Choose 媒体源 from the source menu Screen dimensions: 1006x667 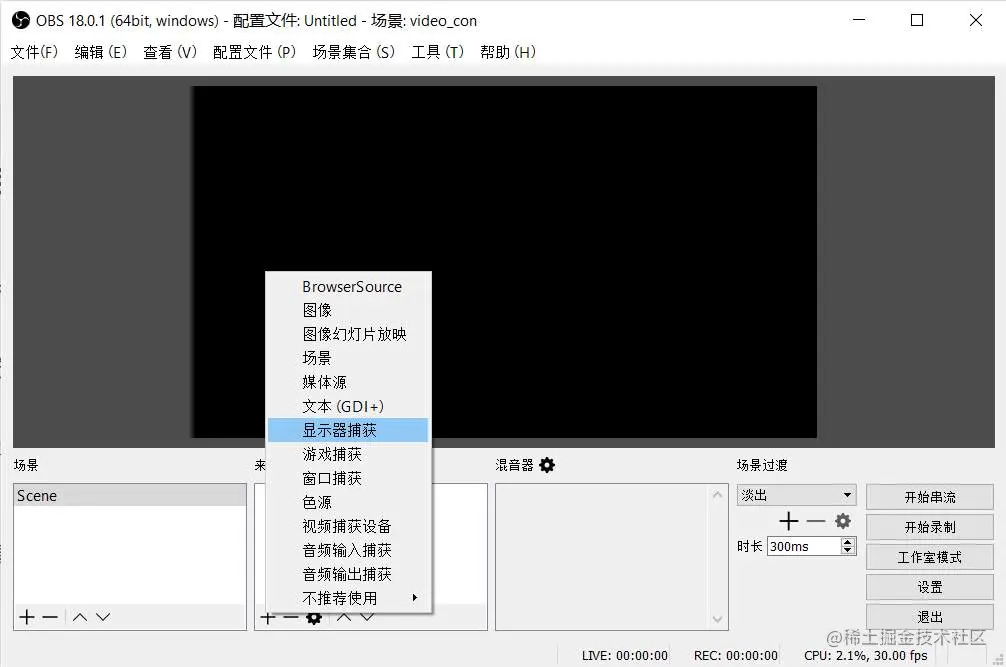tap(348, 382)
